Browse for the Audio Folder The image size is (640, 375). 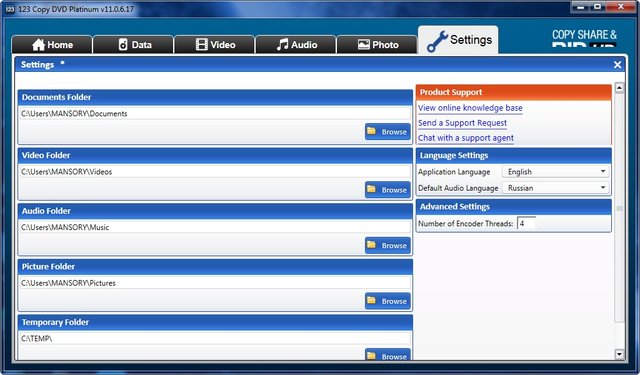[388, 245]
